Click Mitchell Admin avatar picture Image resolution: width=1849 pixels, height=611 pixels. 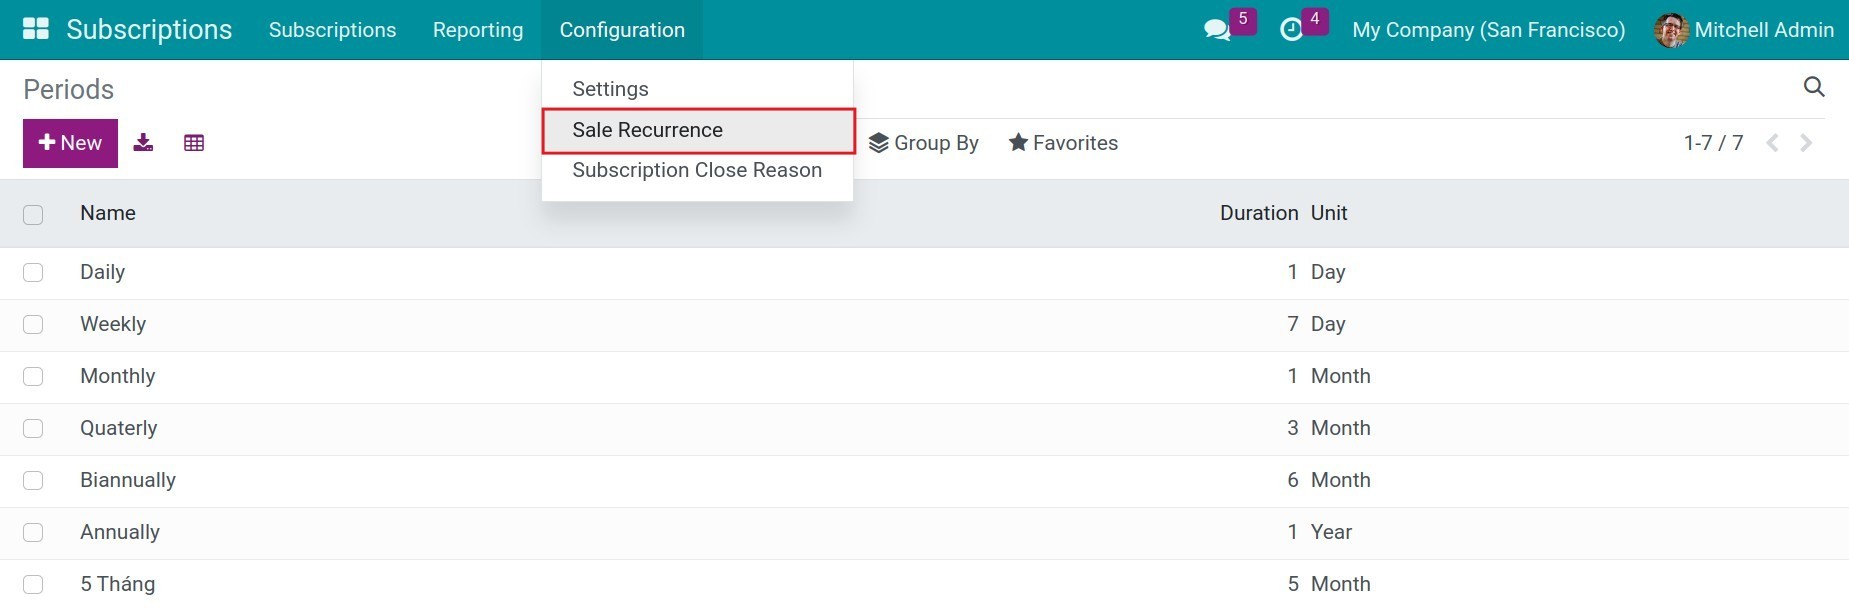tap(1671, 30)
